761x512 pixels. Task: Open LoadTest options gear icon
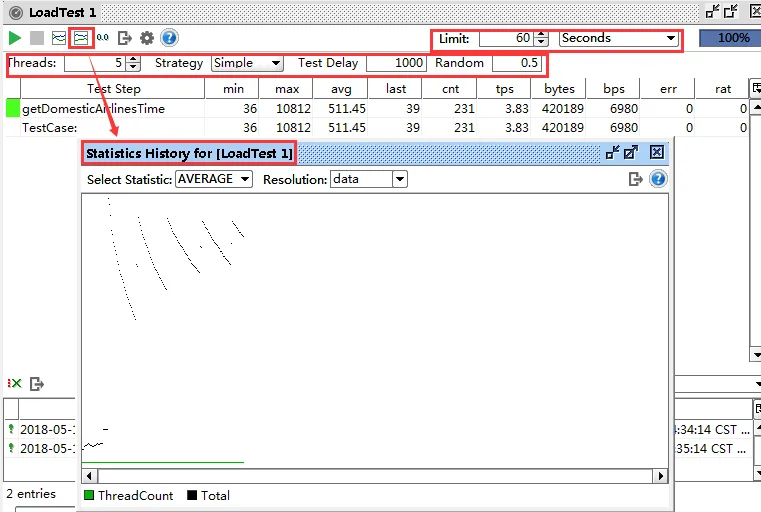147,38
